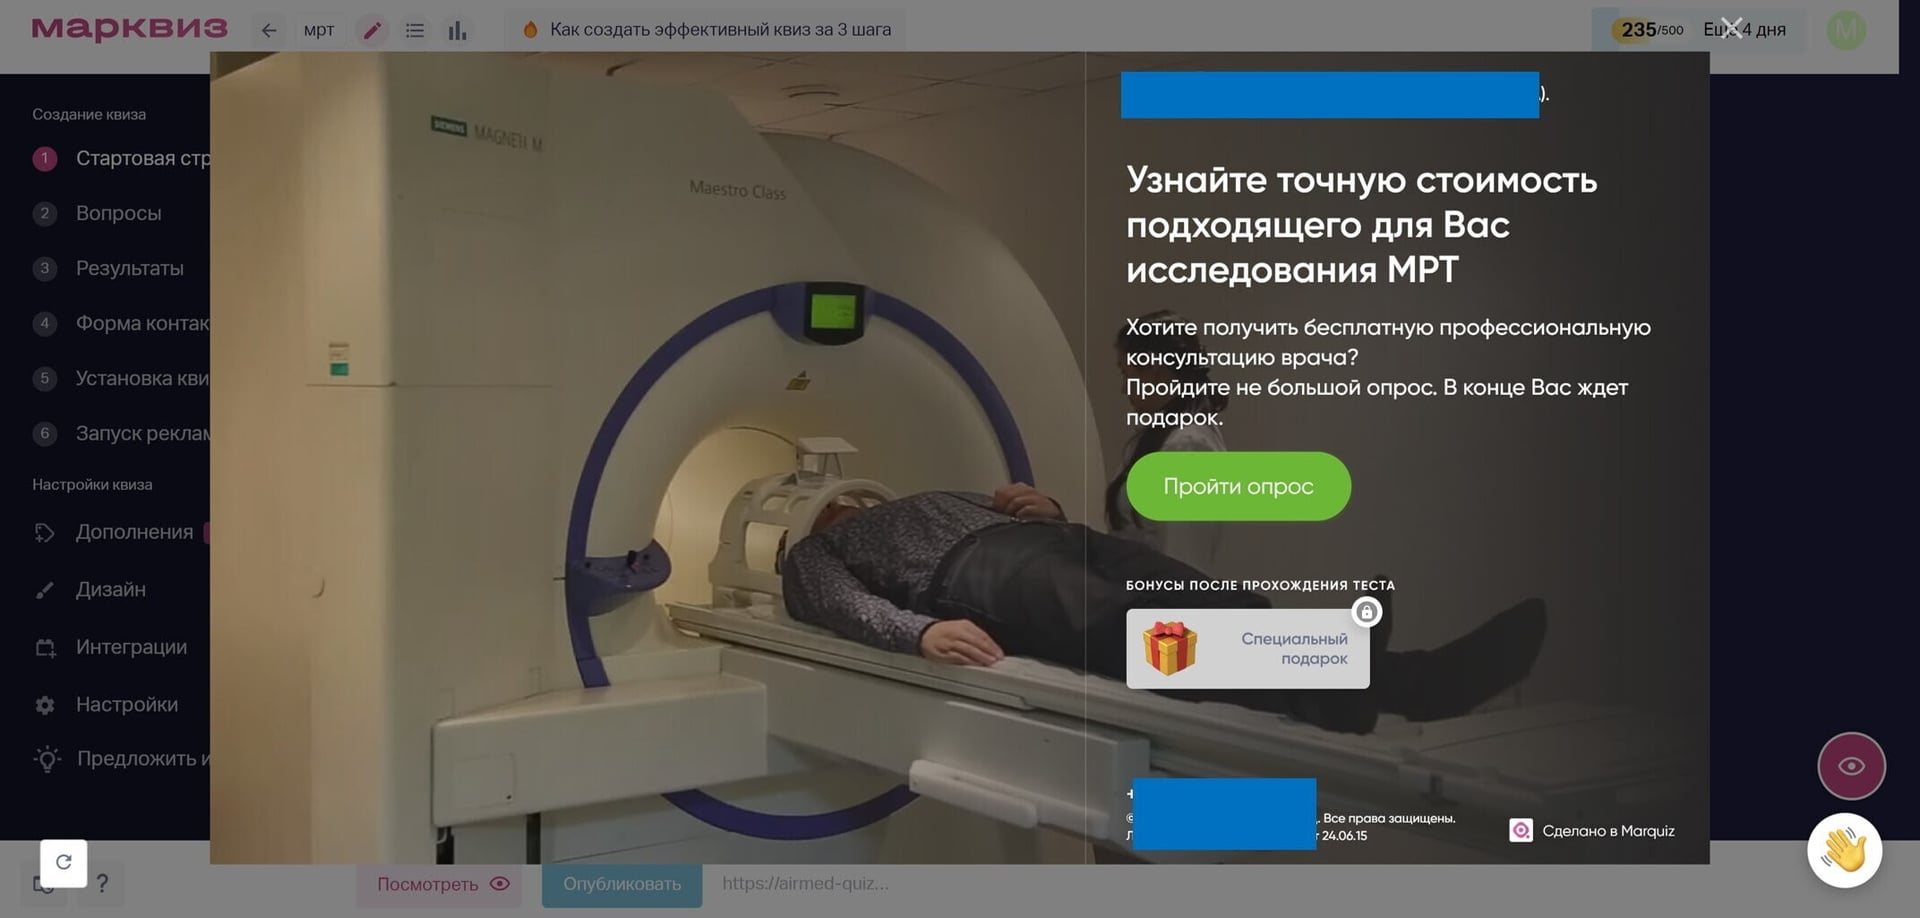Open the Сделано в Marquiz link
Image resolution: width=1920 pixels, height=918 pixels.
[x=1592, y=831]
